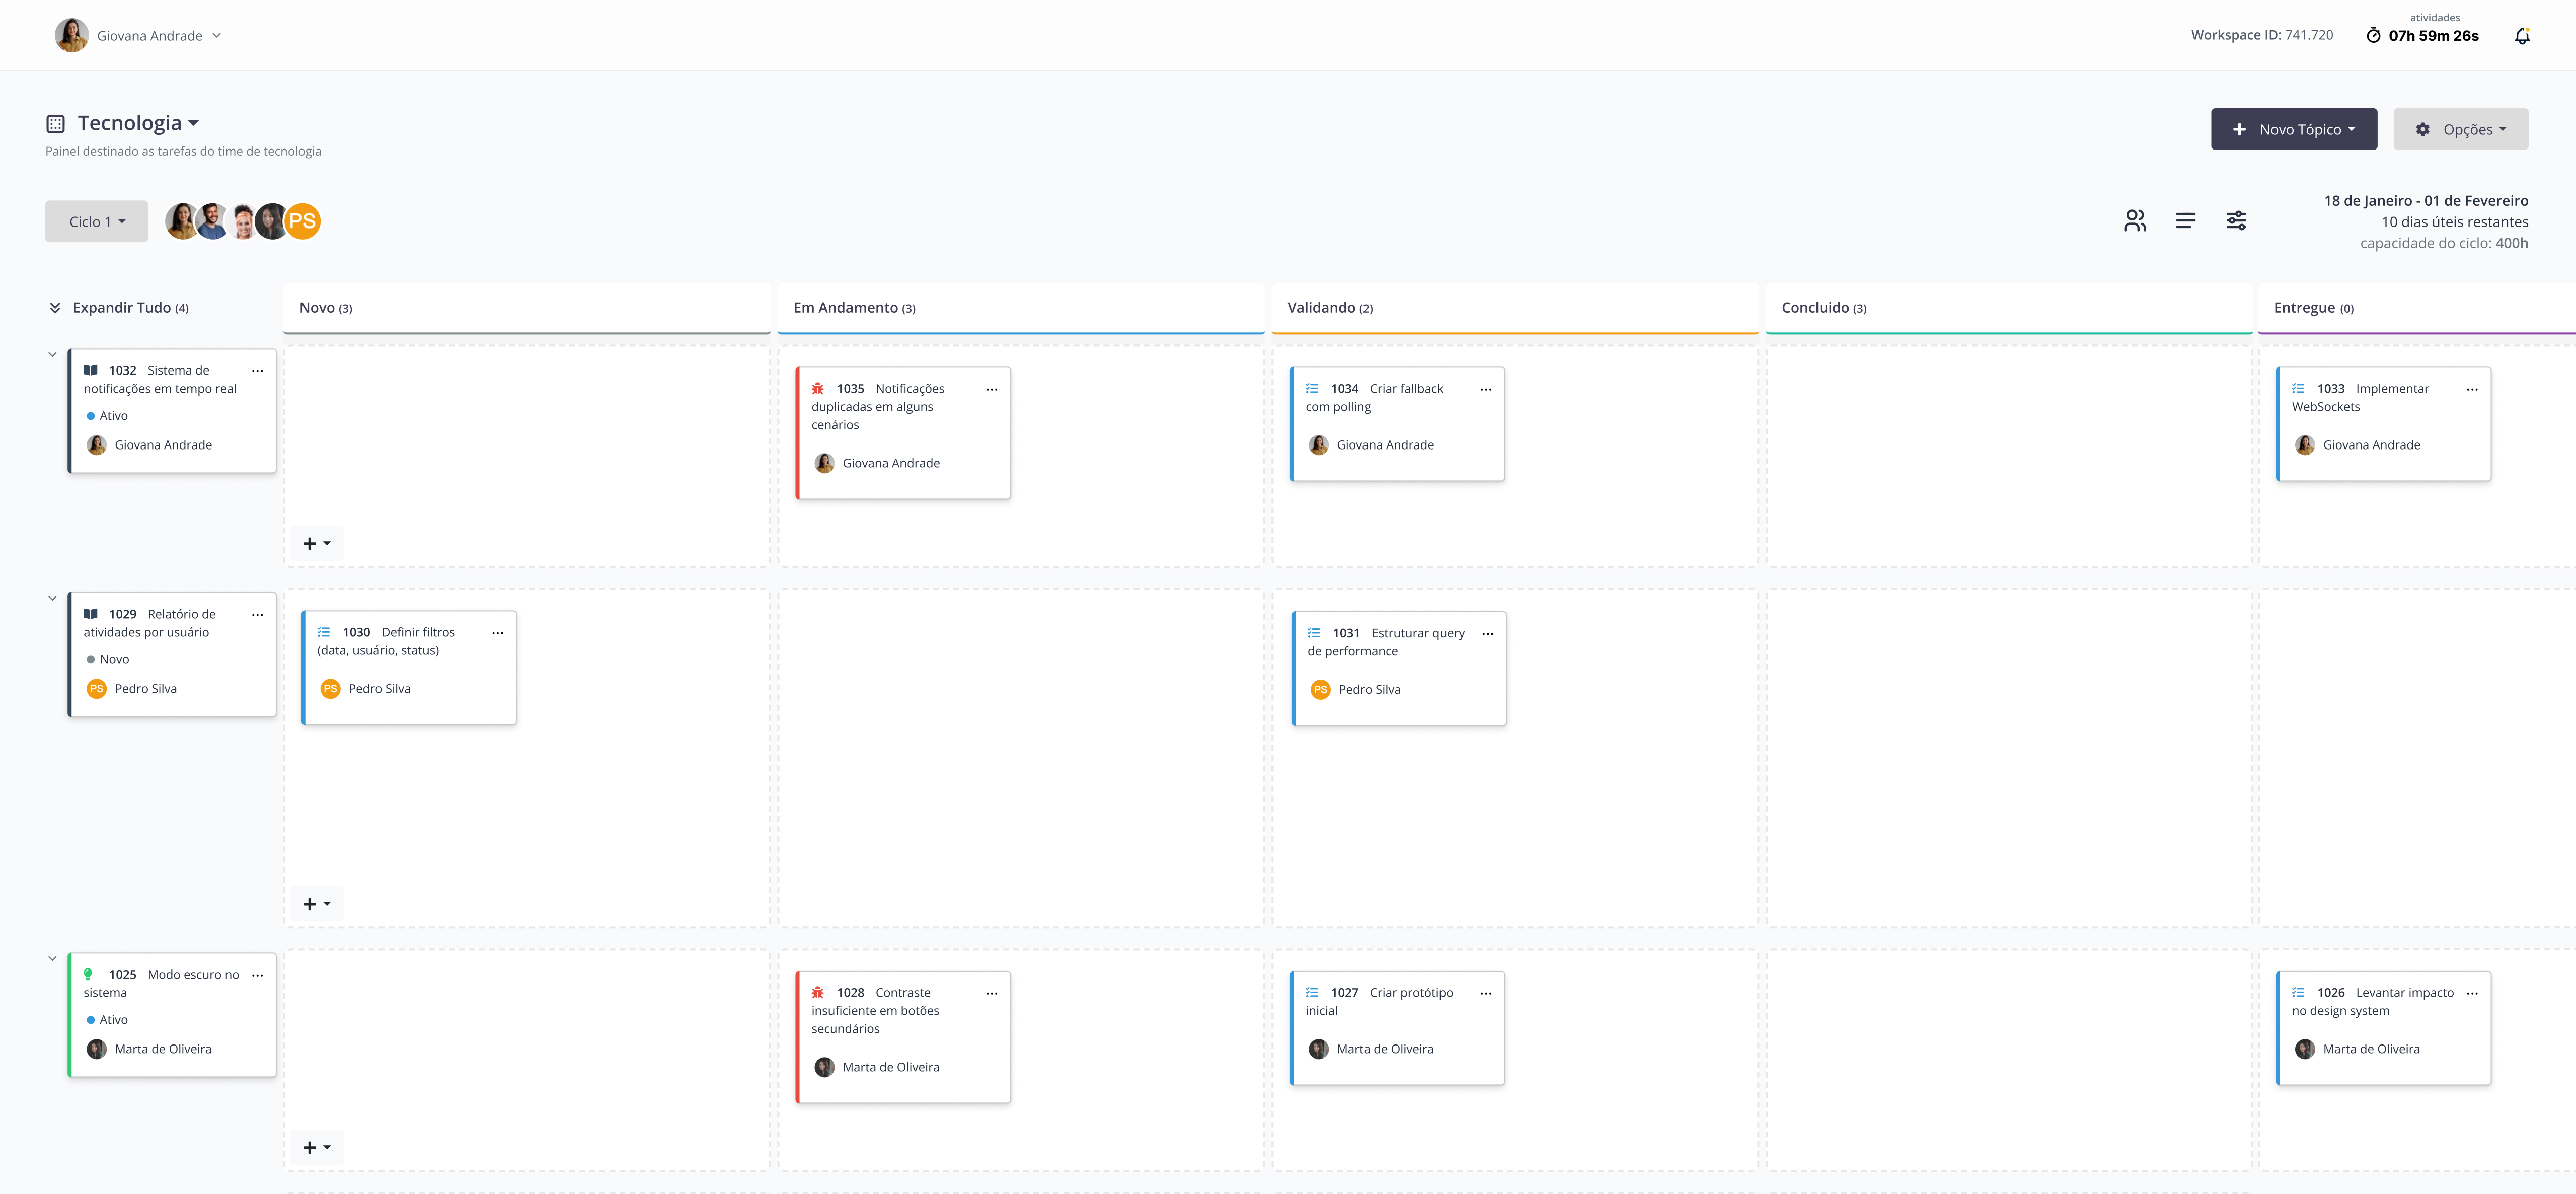The width and height of the screenshot is (2576, 1194).
Task: Collapse the row for topic 1032
Action: 53,354
